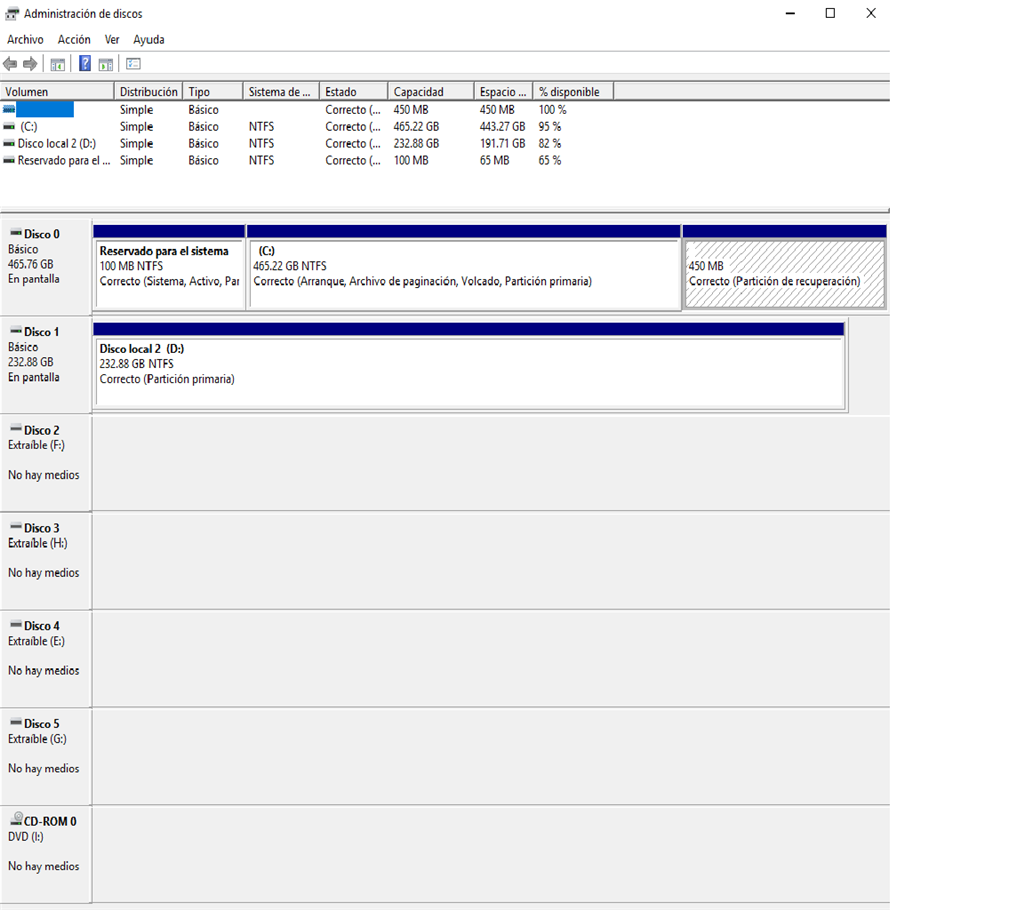Click the disk icon next to Disco 1
Viewport: 1024px width, 910px height.
(16, 331)
